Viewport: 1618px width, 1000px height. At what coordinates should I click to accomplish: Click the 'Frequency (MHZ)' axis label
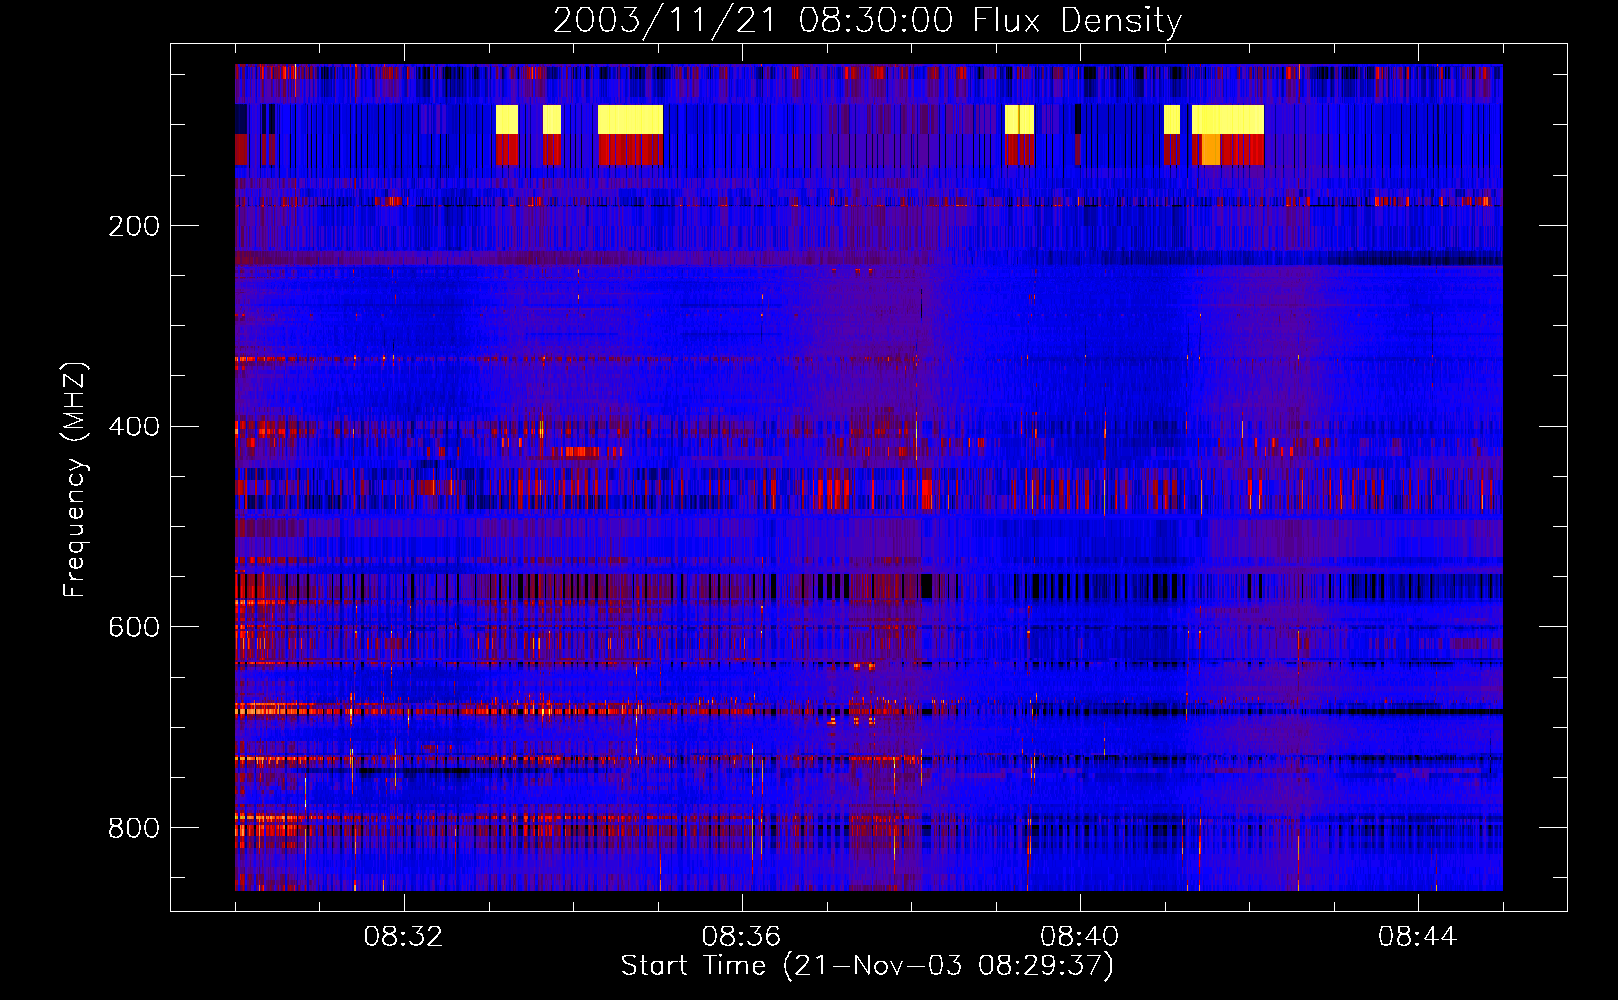[75, 479]
